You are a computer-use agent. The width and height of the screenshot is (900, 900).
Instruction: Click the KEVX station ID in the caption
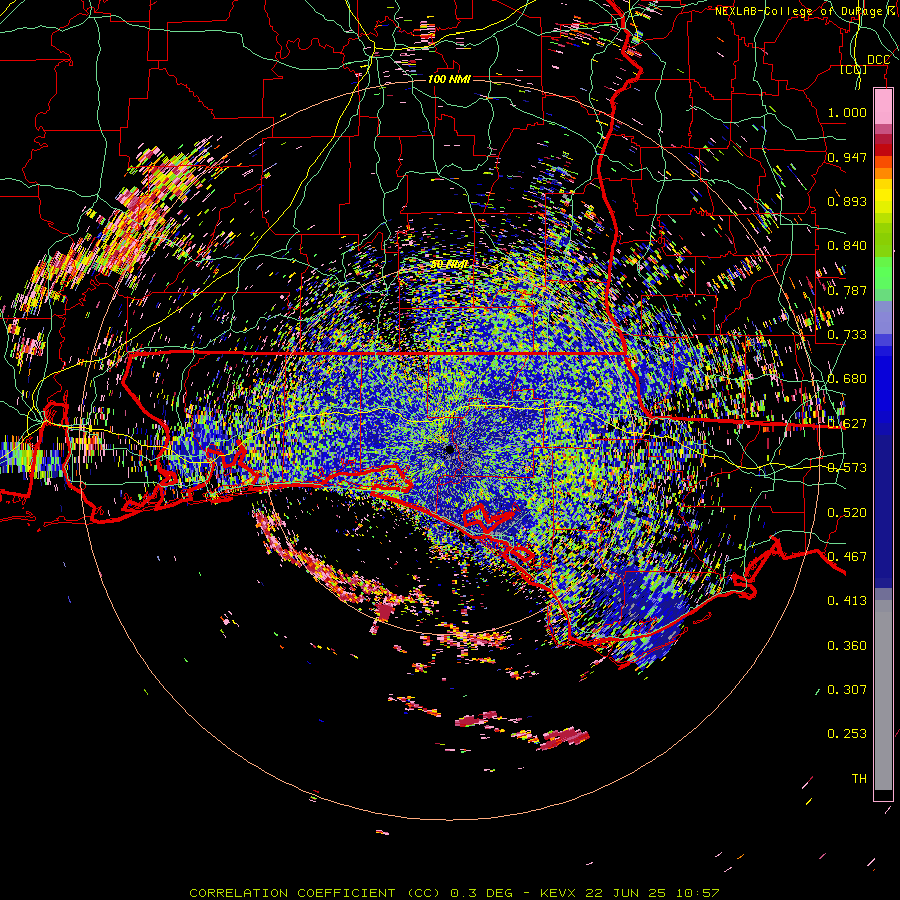[557, 893]
